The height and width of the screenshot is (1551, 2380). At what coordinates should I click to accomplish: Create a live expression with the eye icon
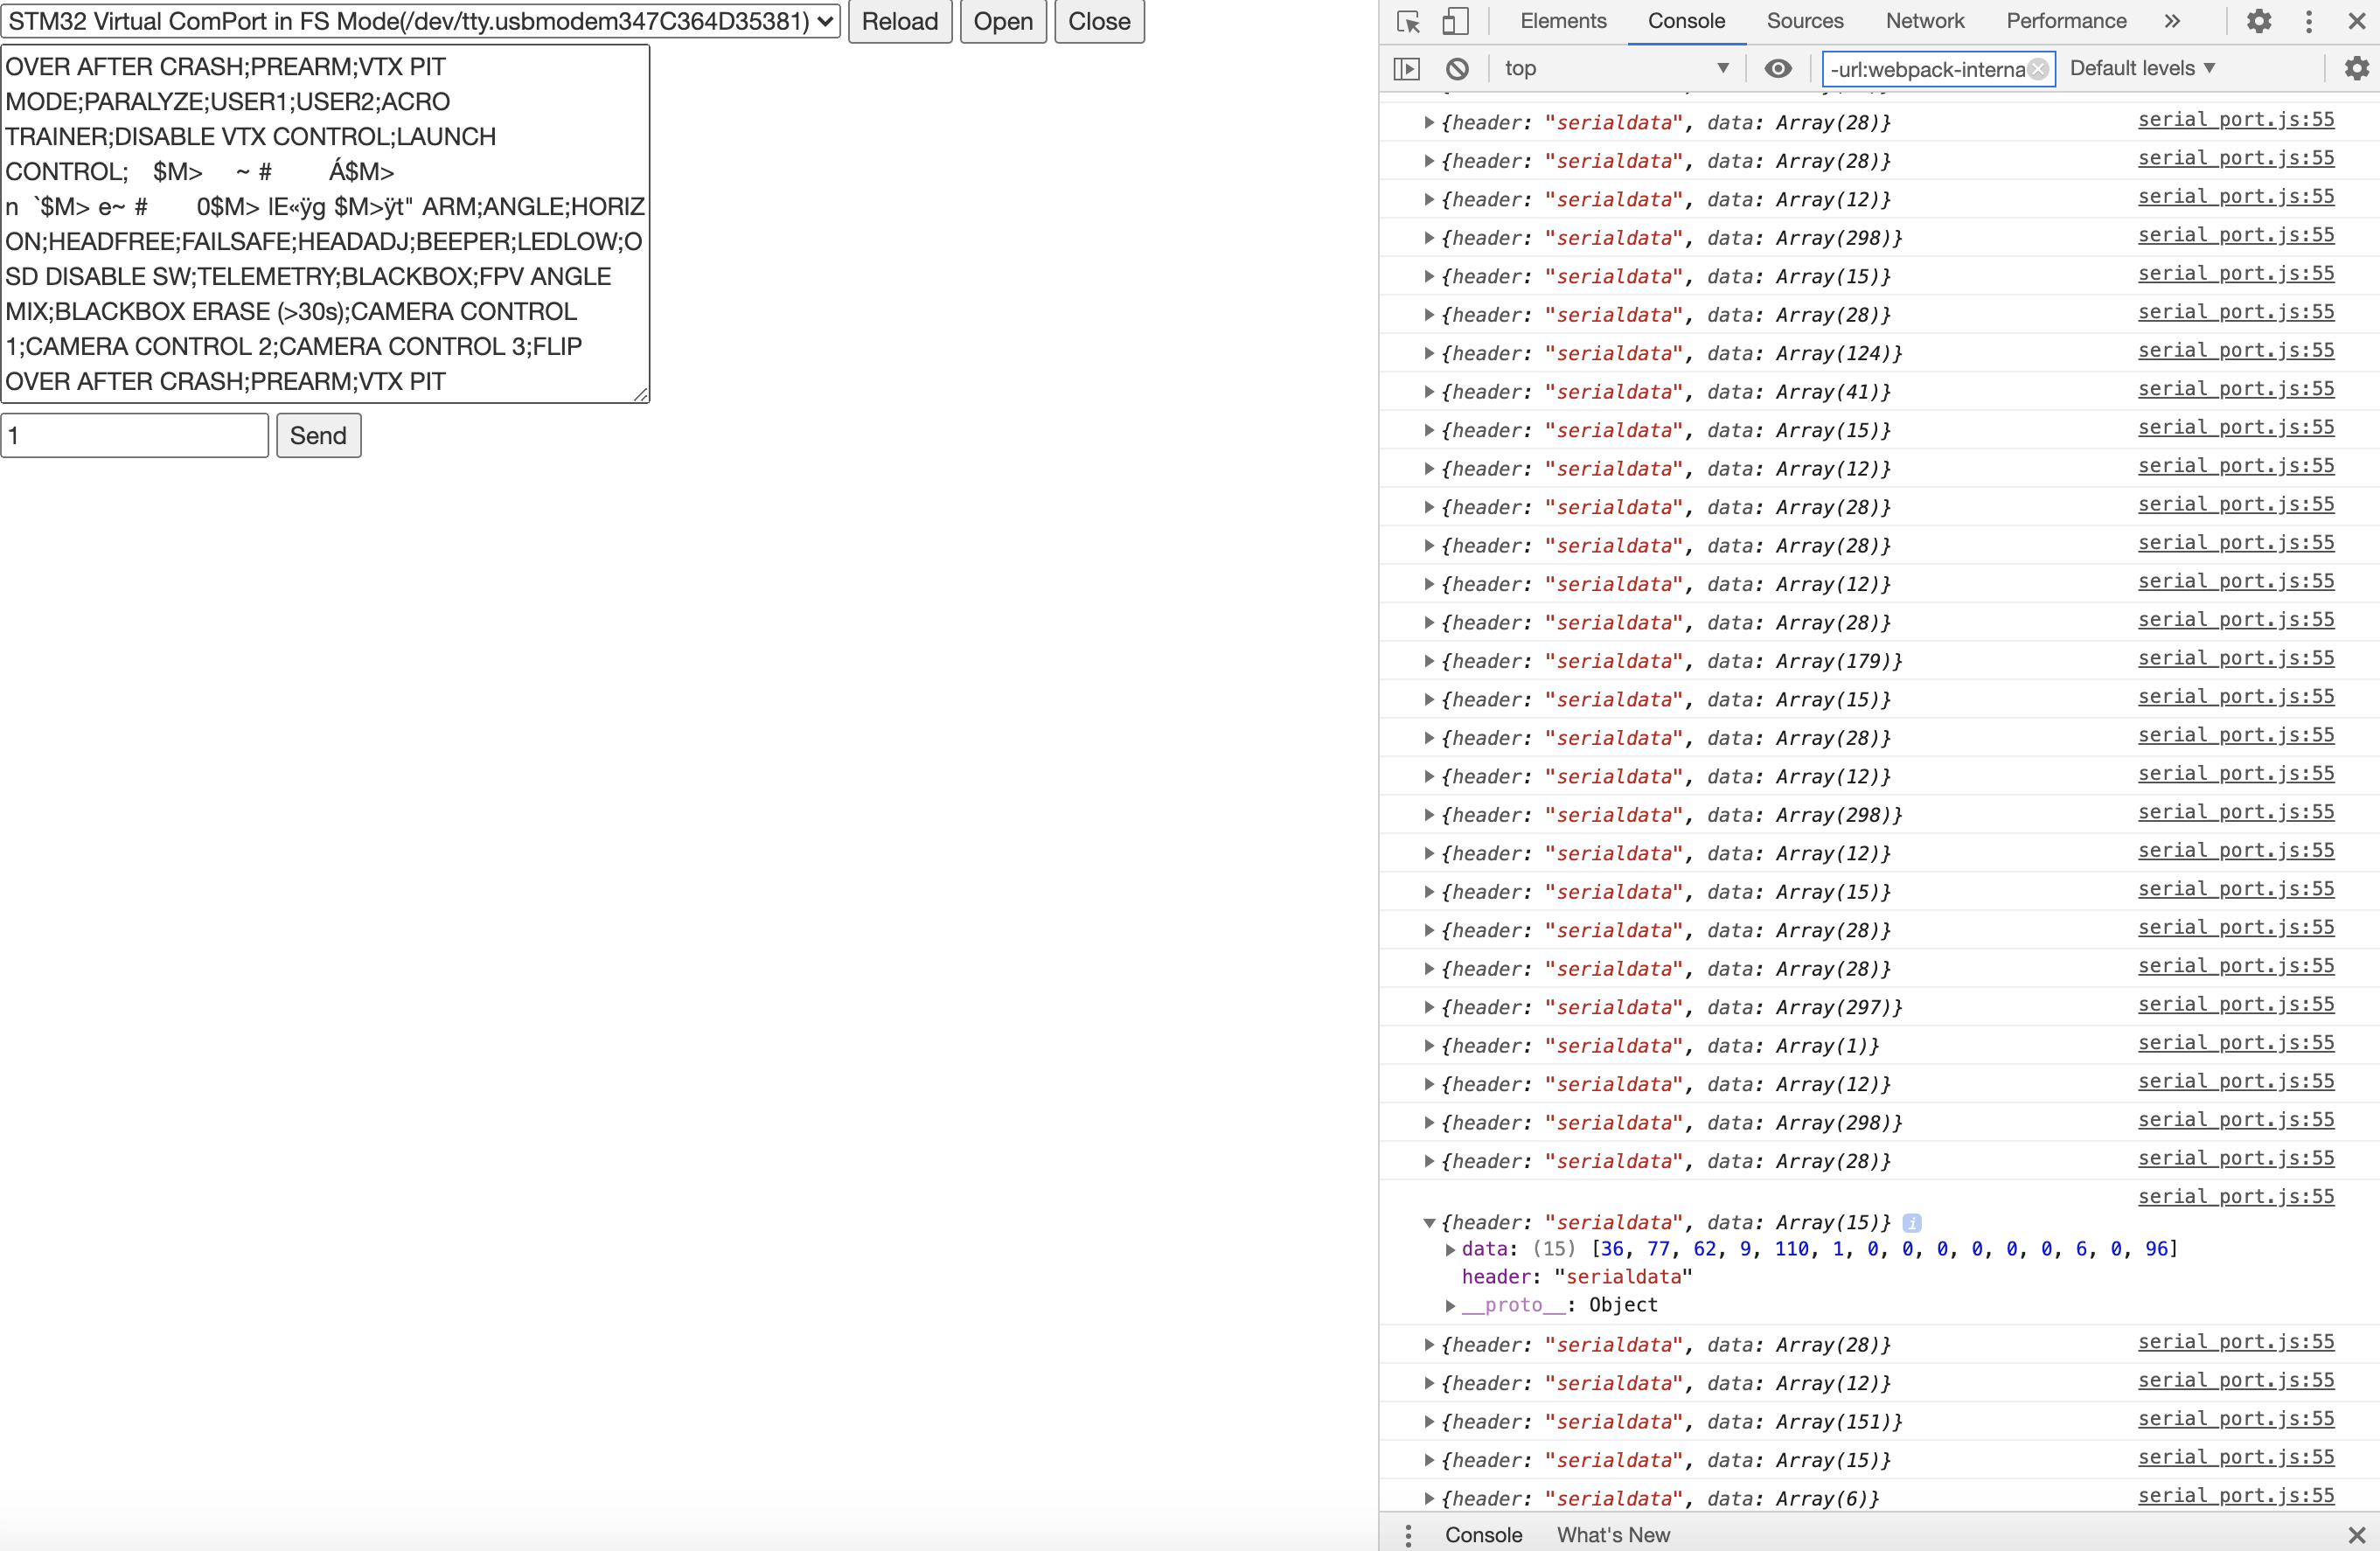click(x=1777, y=68)
